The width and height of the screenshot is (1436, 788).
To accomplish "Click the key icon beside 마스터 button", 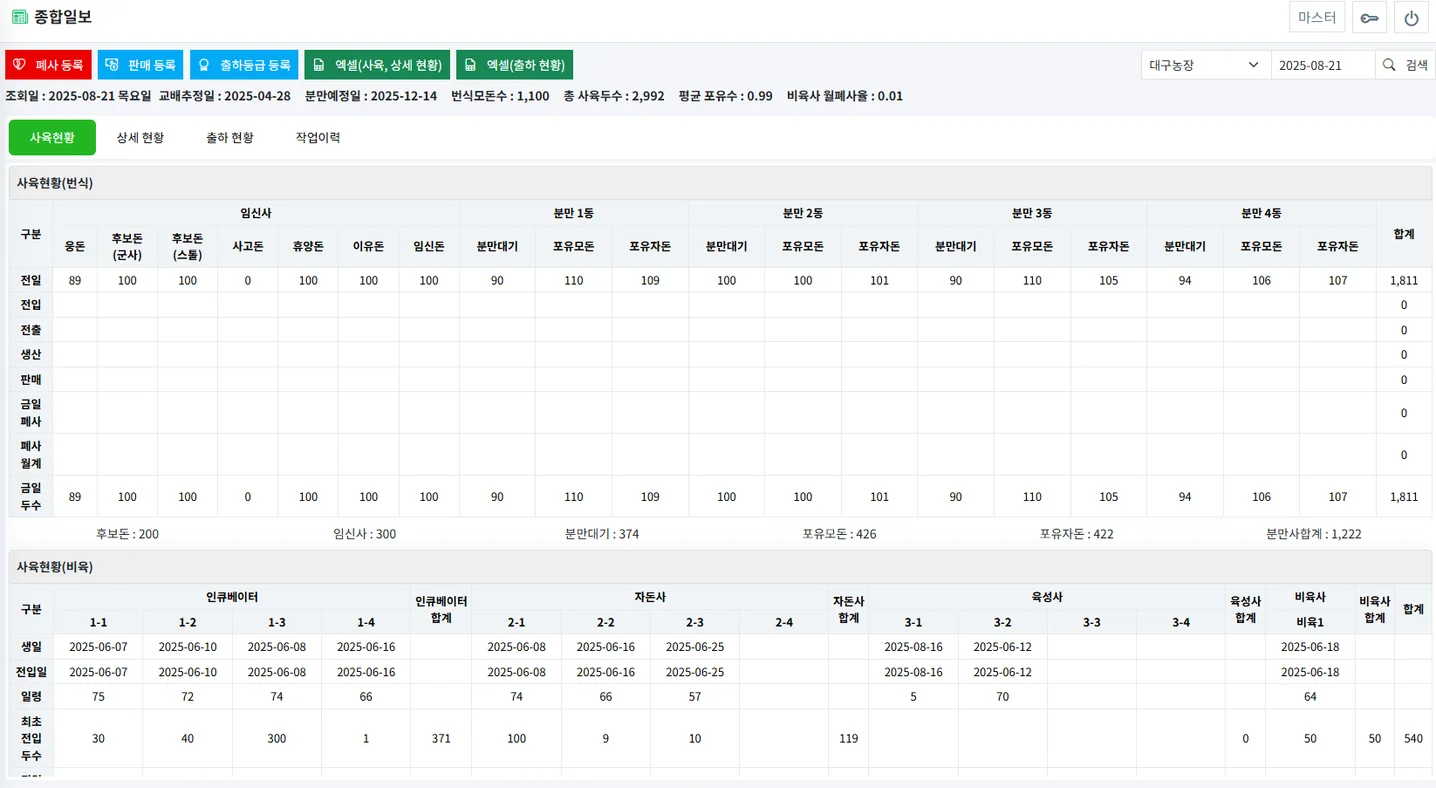I will [1369, 17].
